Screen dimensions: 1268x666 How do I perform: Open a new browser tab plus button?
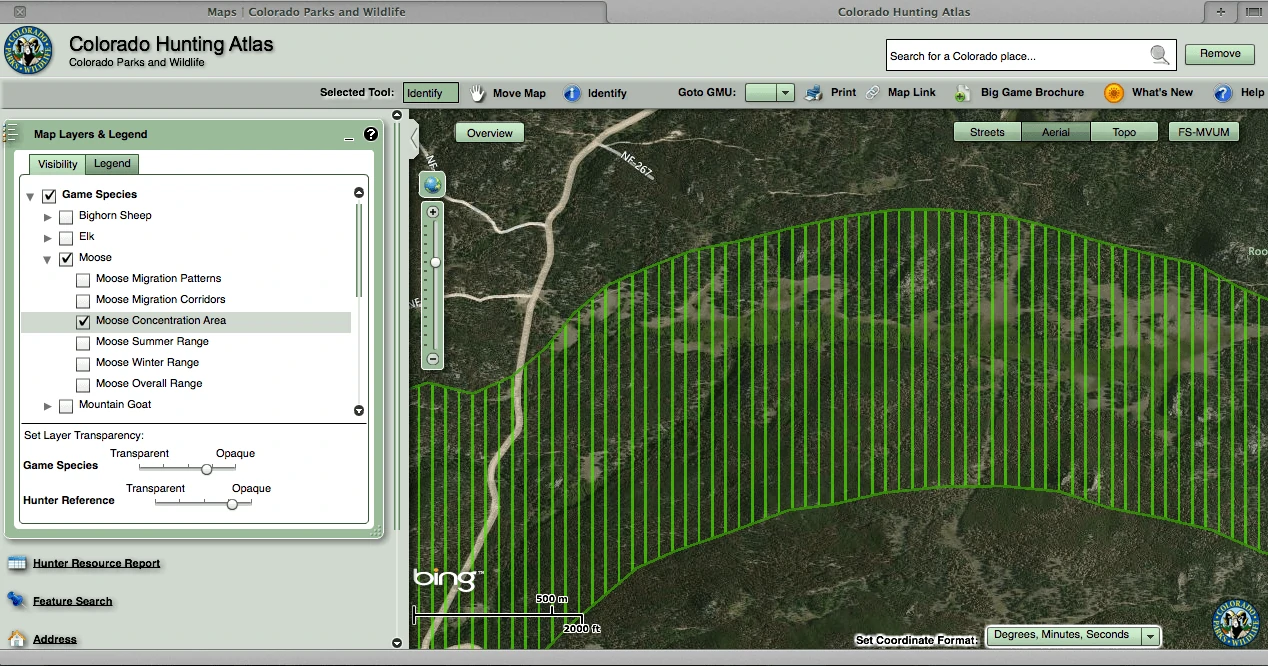click(x=1220, y=12)
